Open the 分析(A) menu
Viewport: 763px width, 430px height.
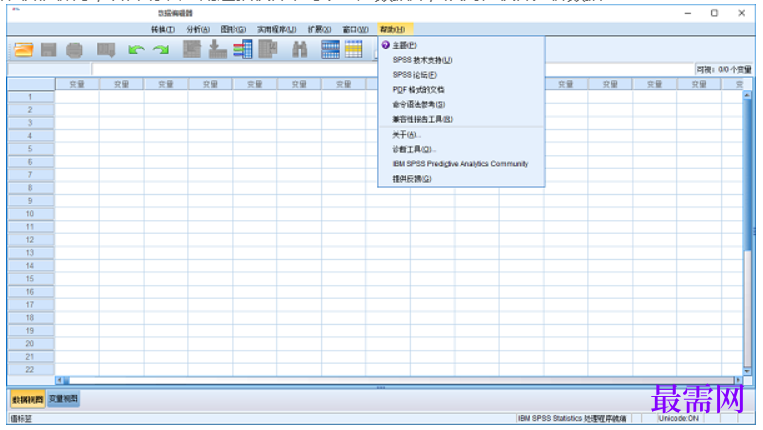[x=198, y=29]
